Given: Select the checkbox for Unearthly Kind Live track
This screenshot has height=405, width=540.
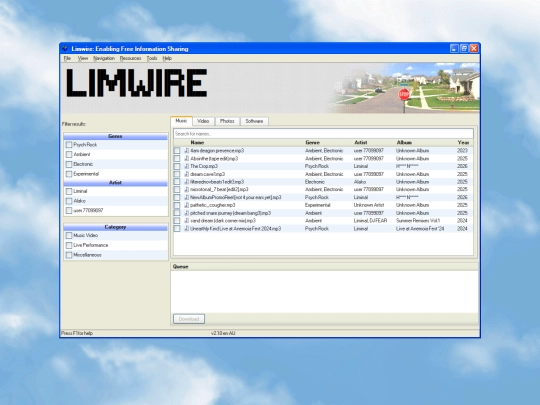Looking at the screenshot, I should (x=177, y=229).
